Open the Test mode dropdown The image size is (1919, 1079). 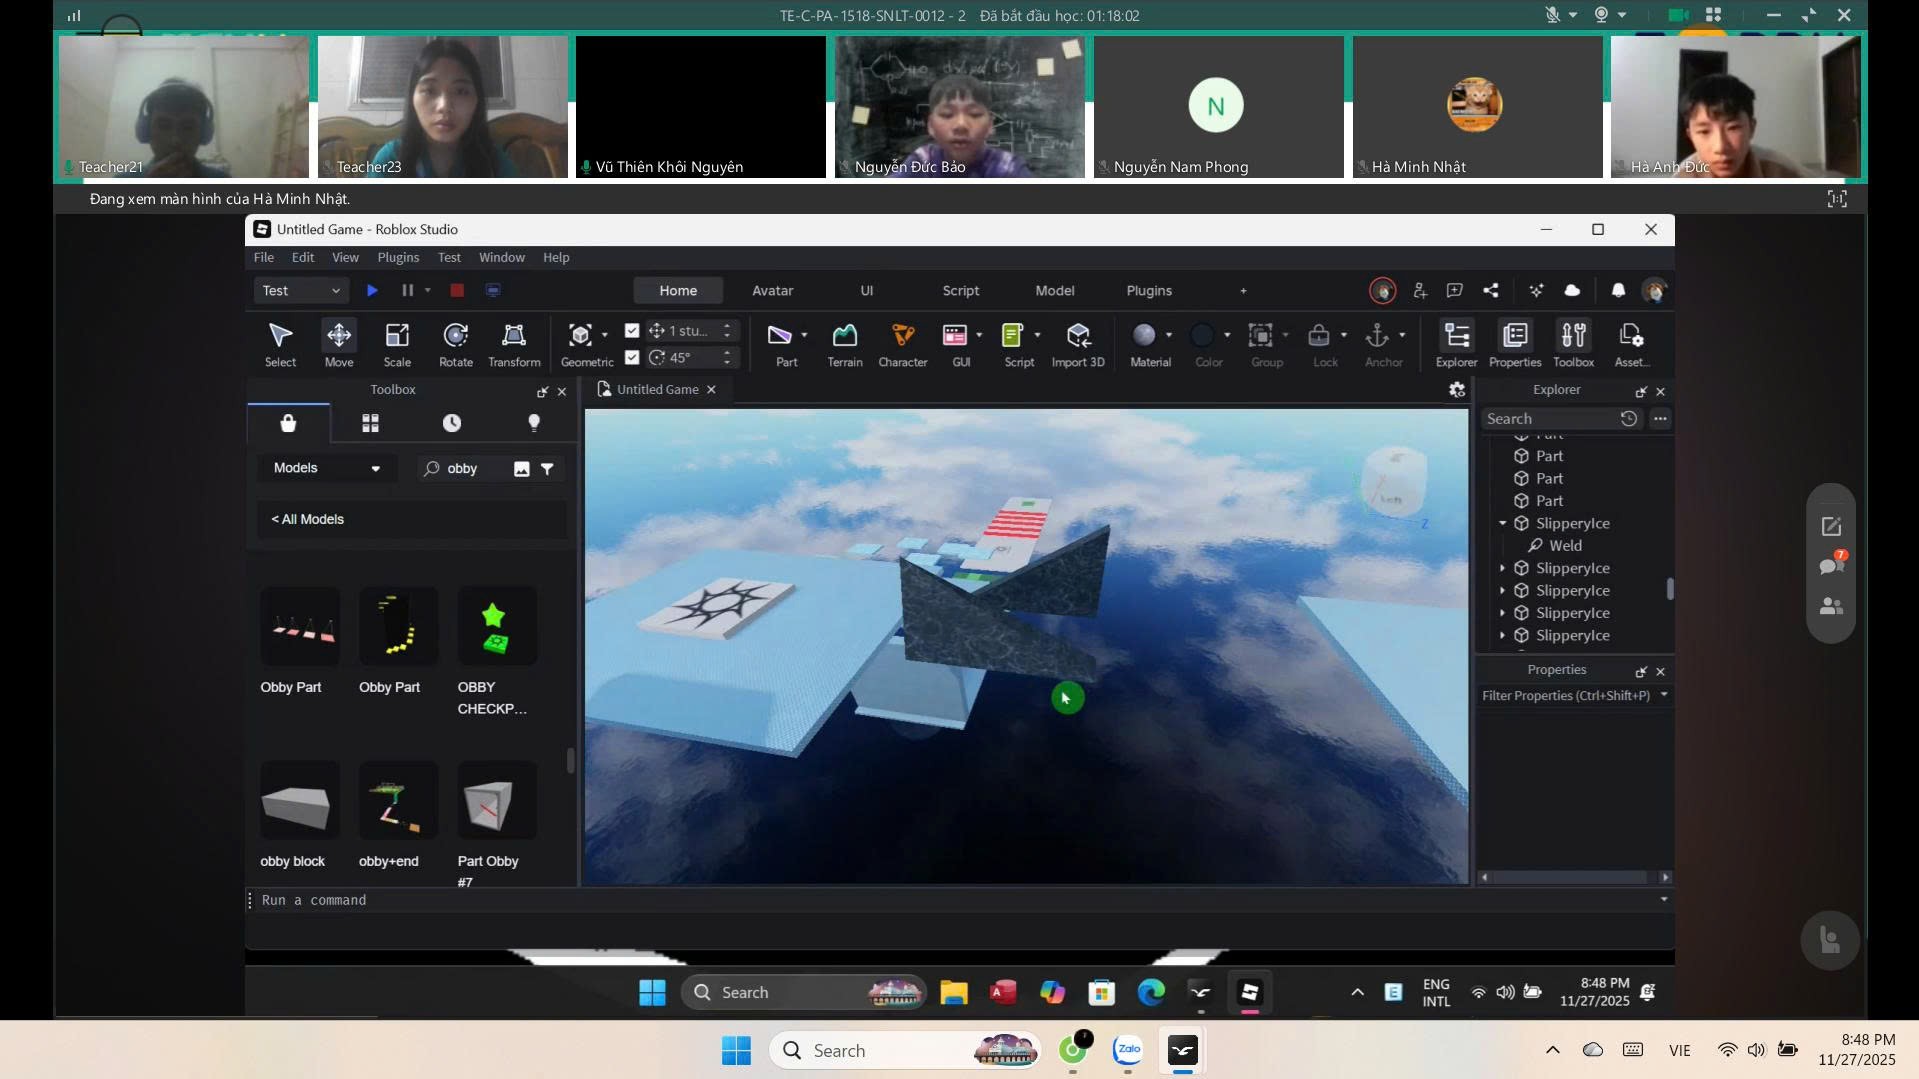tap(301, 291)
